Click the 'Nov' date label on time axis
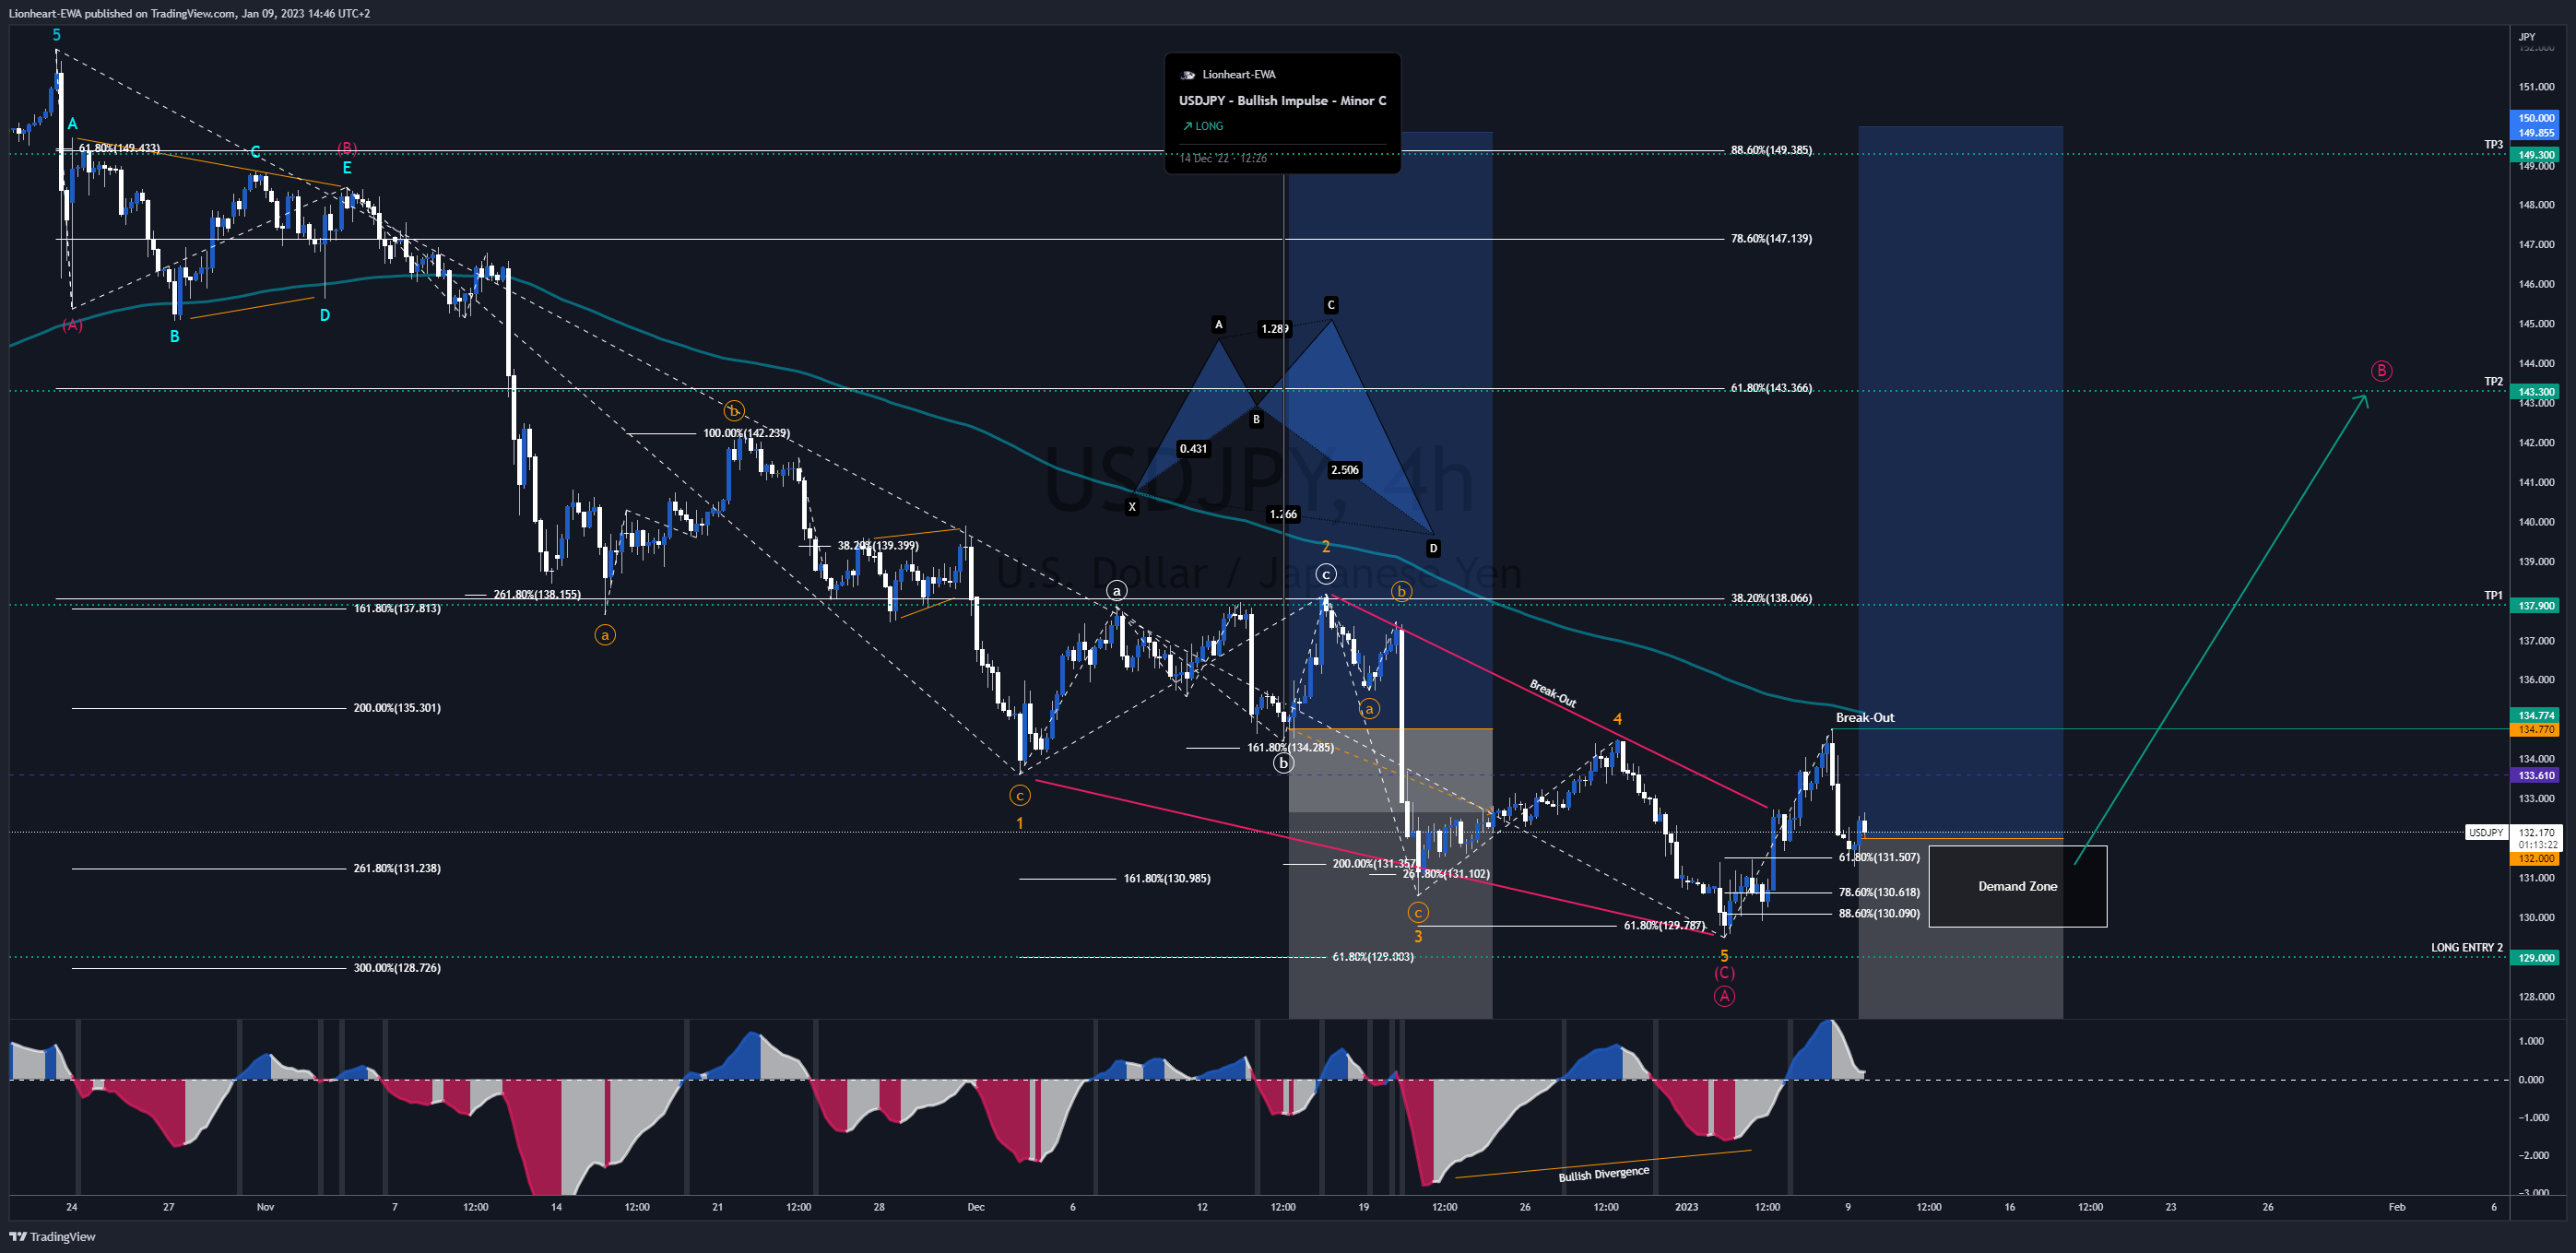 tap(265, 1207)
